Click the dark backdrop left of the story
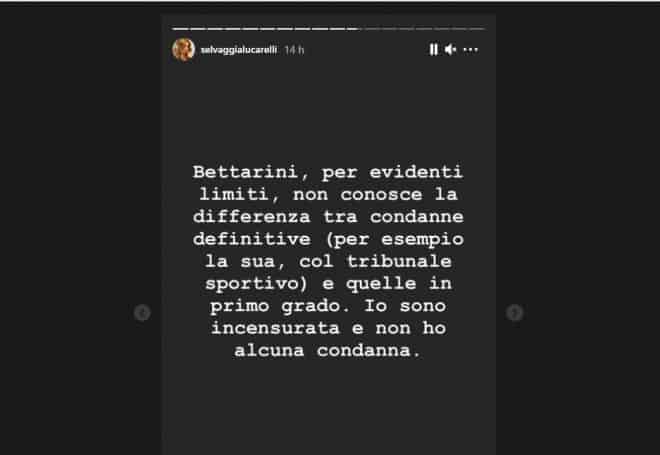This screenshot has height=455, width=660. coord(80,227)
